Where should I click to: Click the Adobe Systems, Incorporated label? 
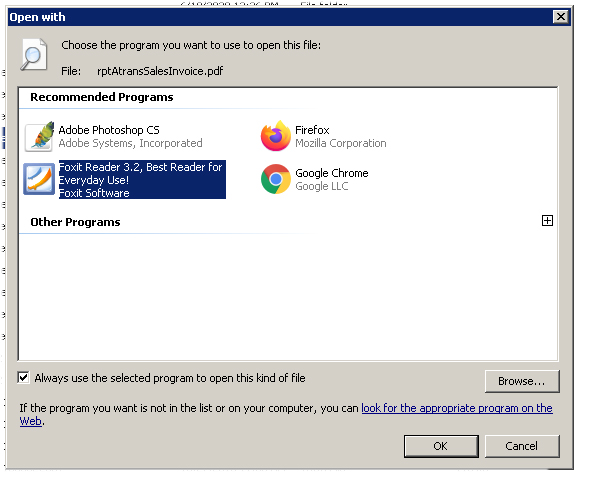[x=131, y=143]
